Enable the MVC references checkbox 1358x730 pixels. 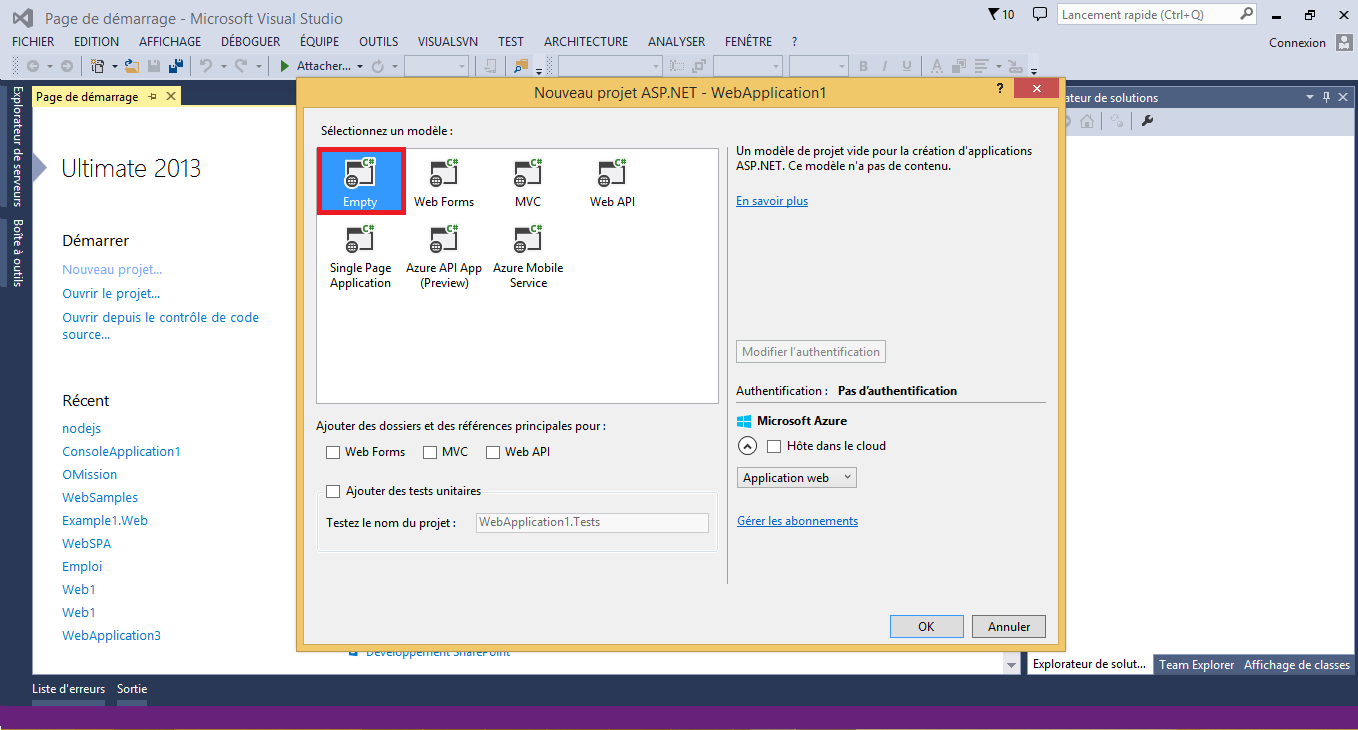[430, 452]
